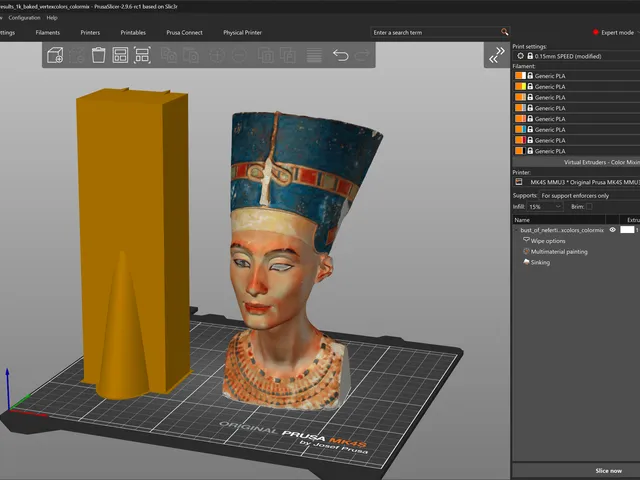The width and height of the screenshot is (640, 480).
Task: Open the Configuration menu
Action: (x=24, y=18)
